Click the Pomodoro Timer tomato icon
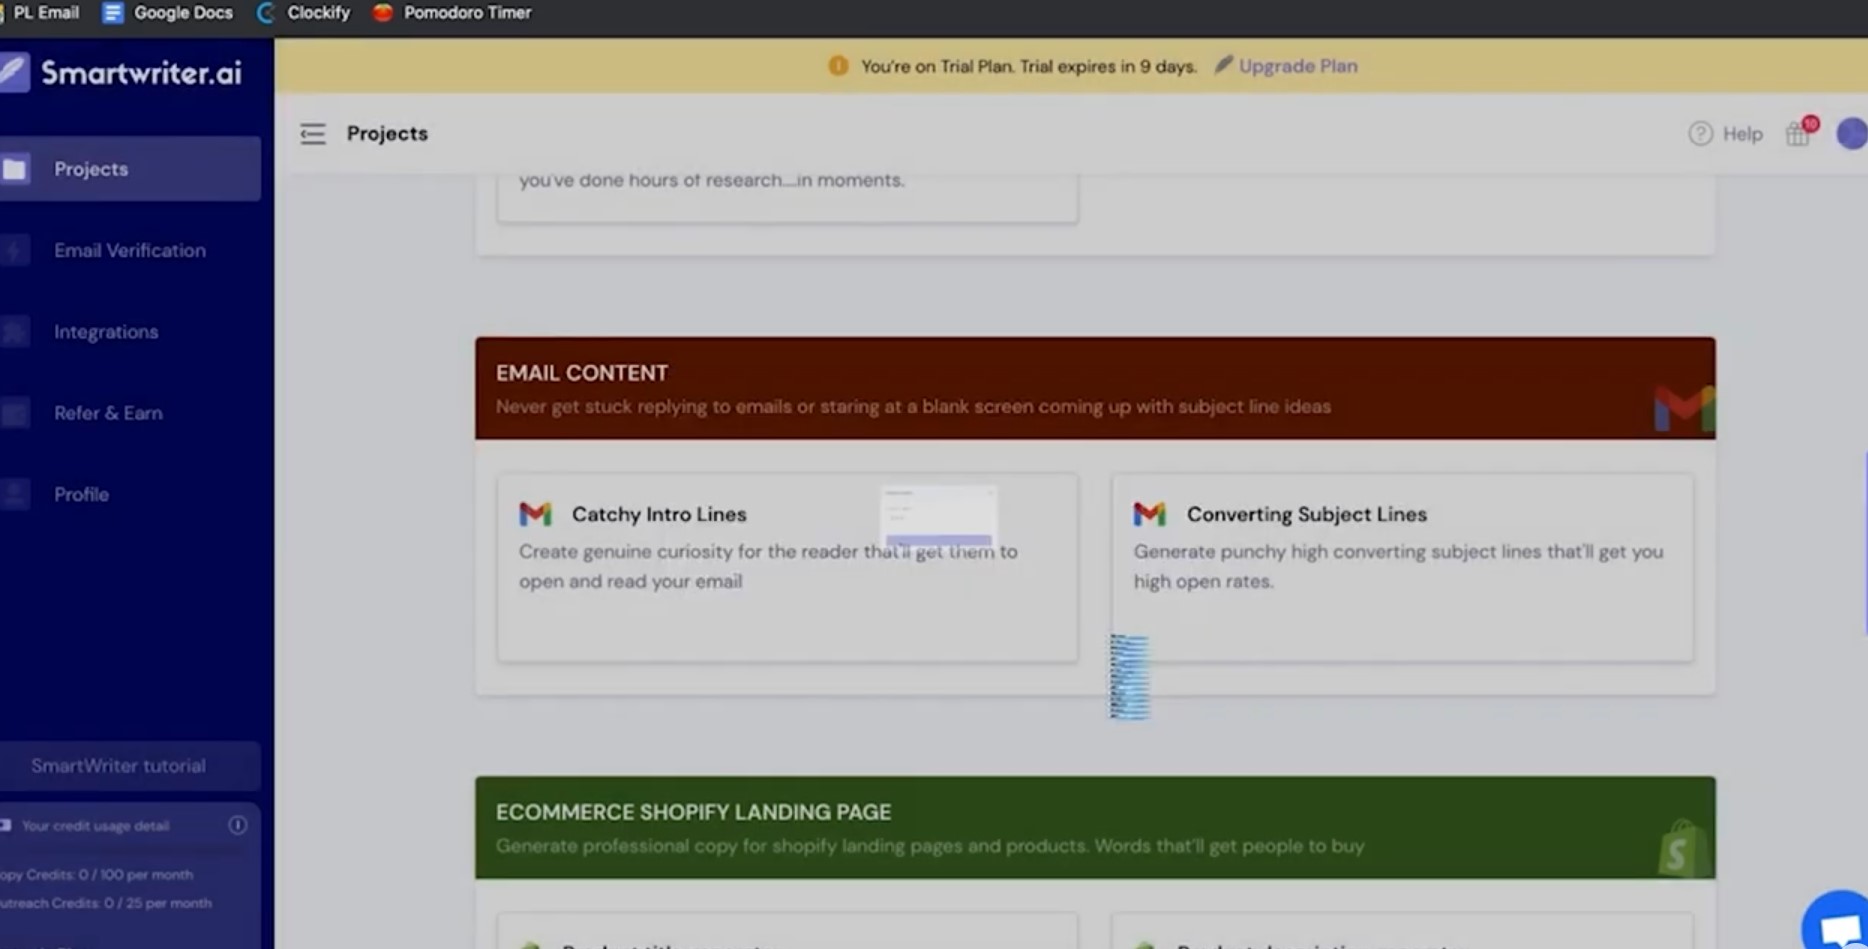This screenshot has width=1868, height=949. (382, 13)
